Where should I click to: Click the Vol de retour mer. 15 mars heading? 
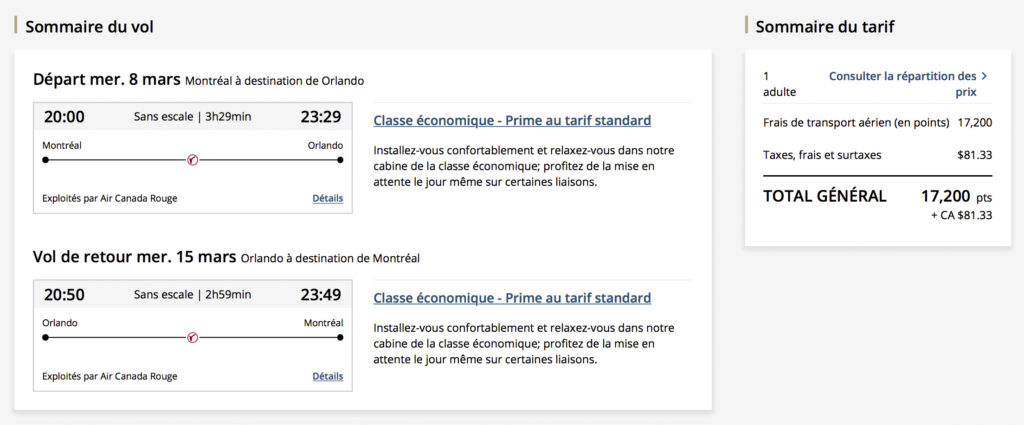[134, 257]
